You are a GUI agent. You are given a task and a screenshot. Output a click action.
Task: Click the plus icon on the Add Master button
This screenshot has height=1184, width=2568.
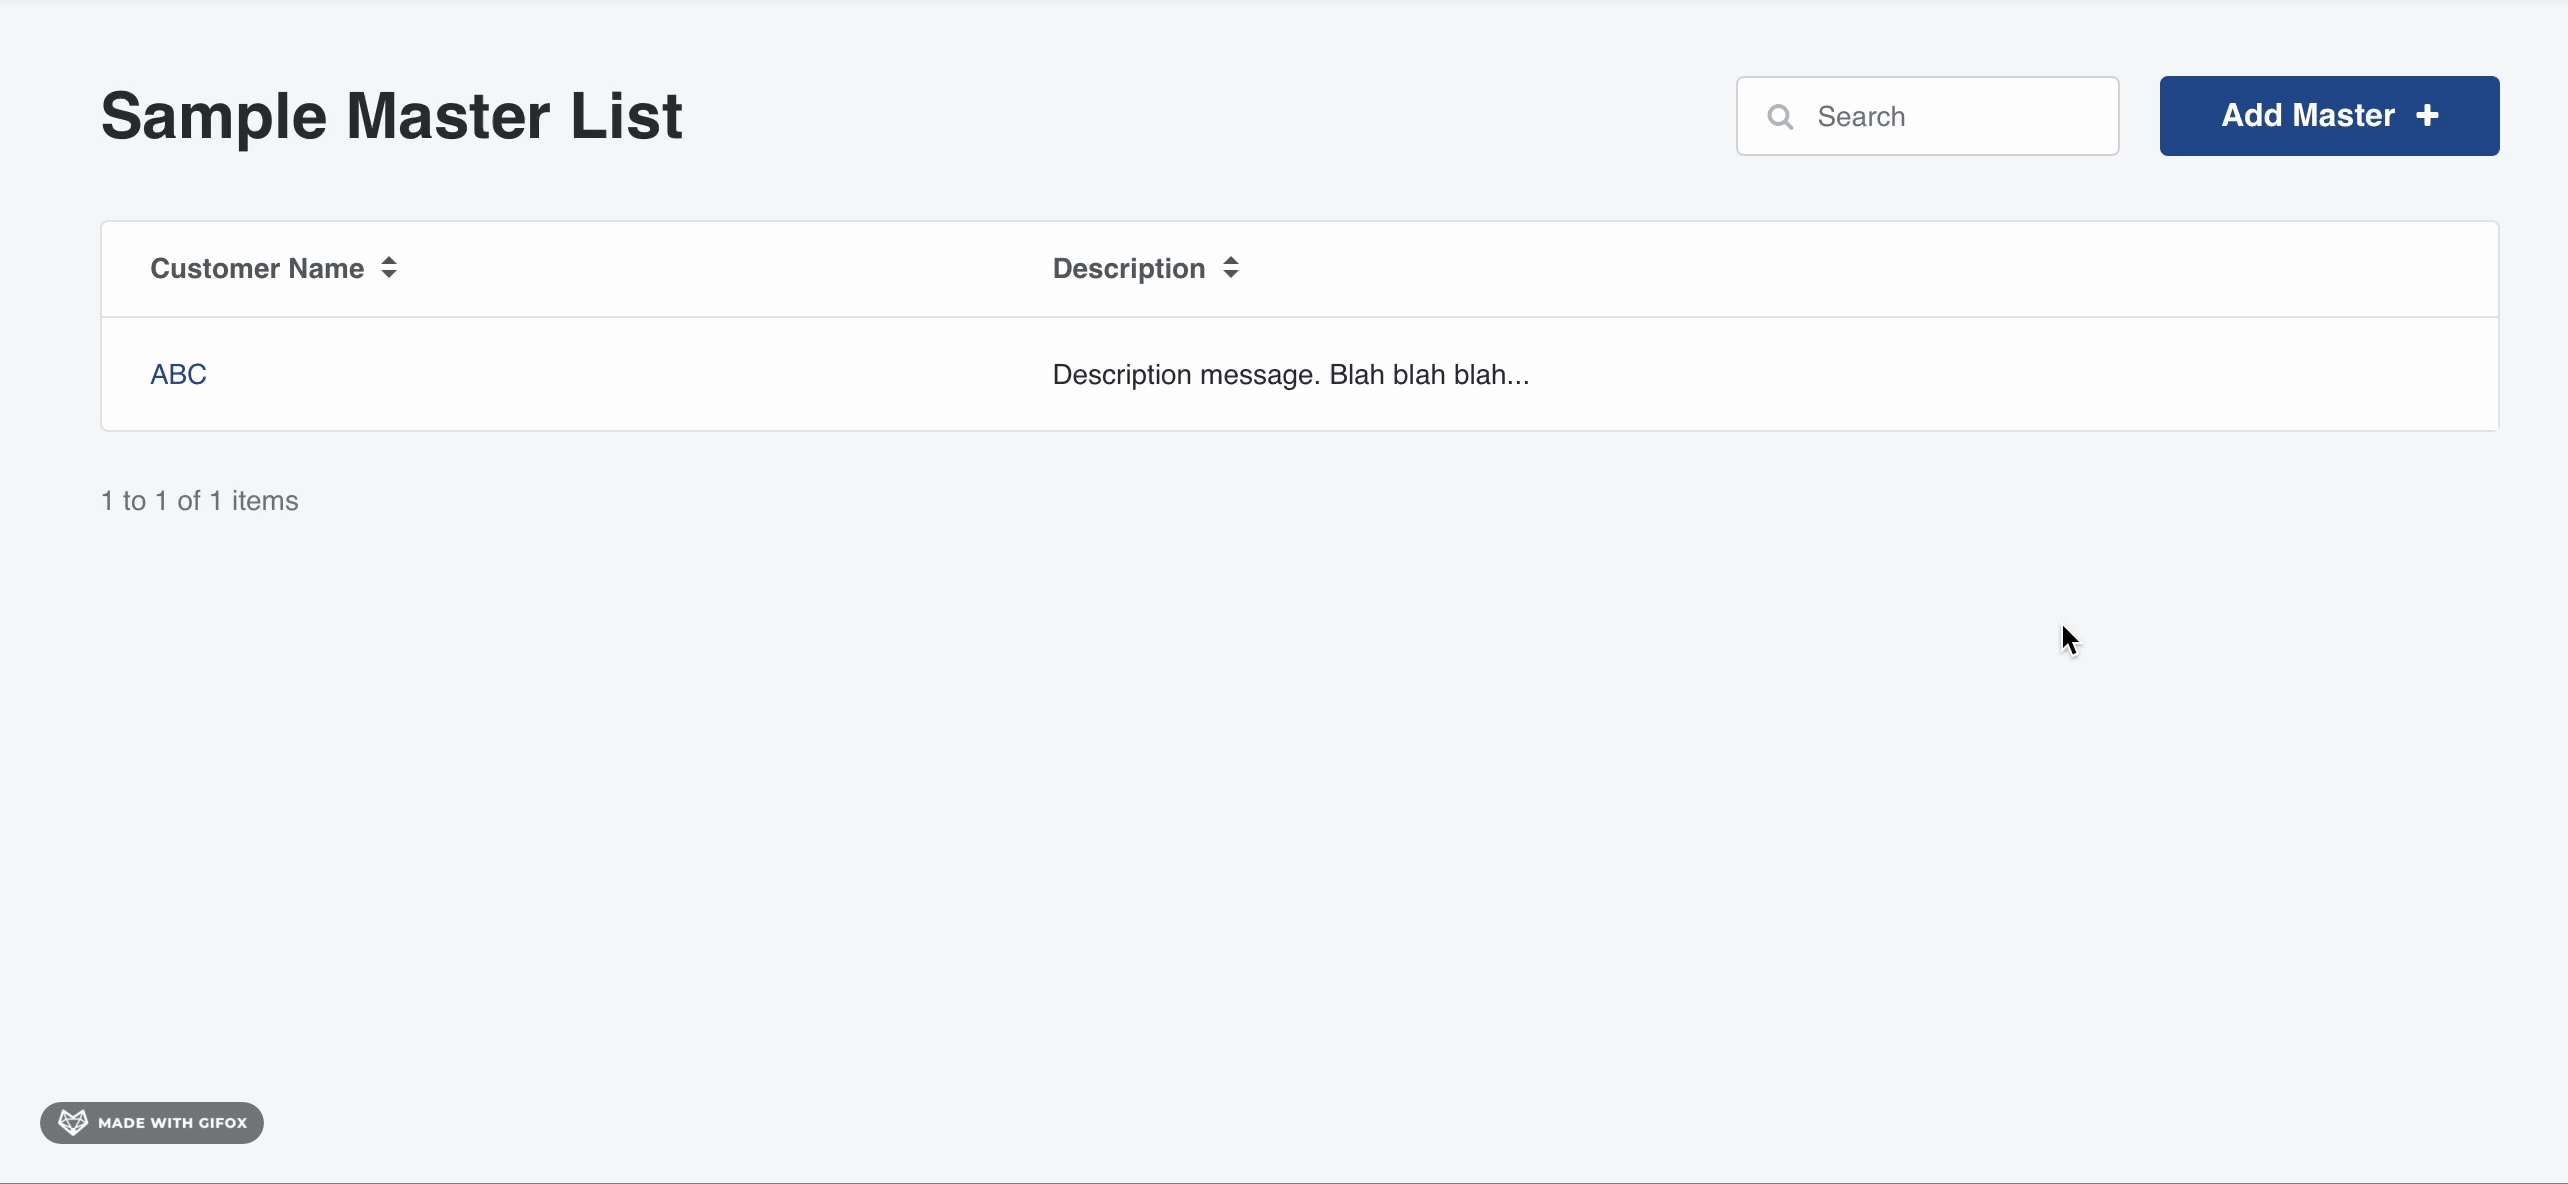click(2429, 116)
